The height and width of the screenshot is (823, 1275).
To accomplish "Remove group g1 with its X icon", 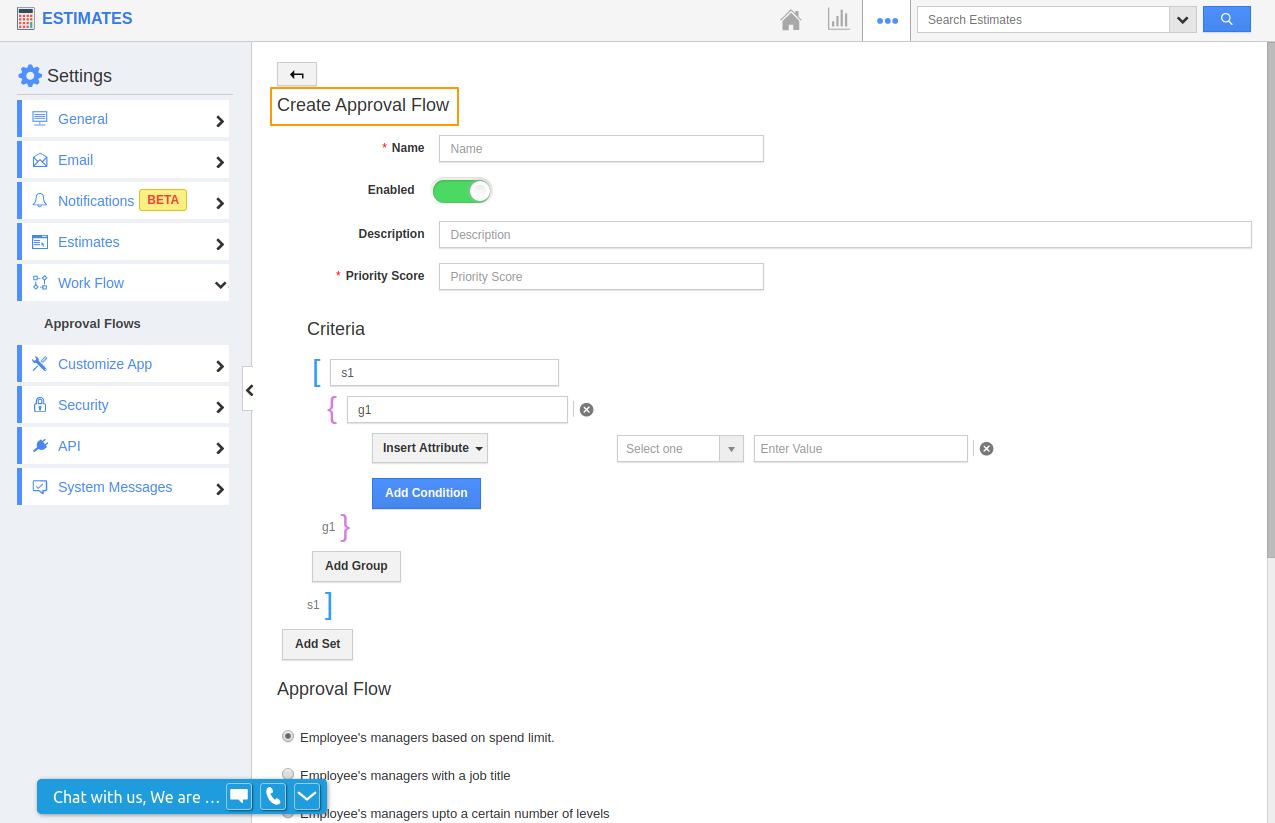I will (x=587, y=409).
